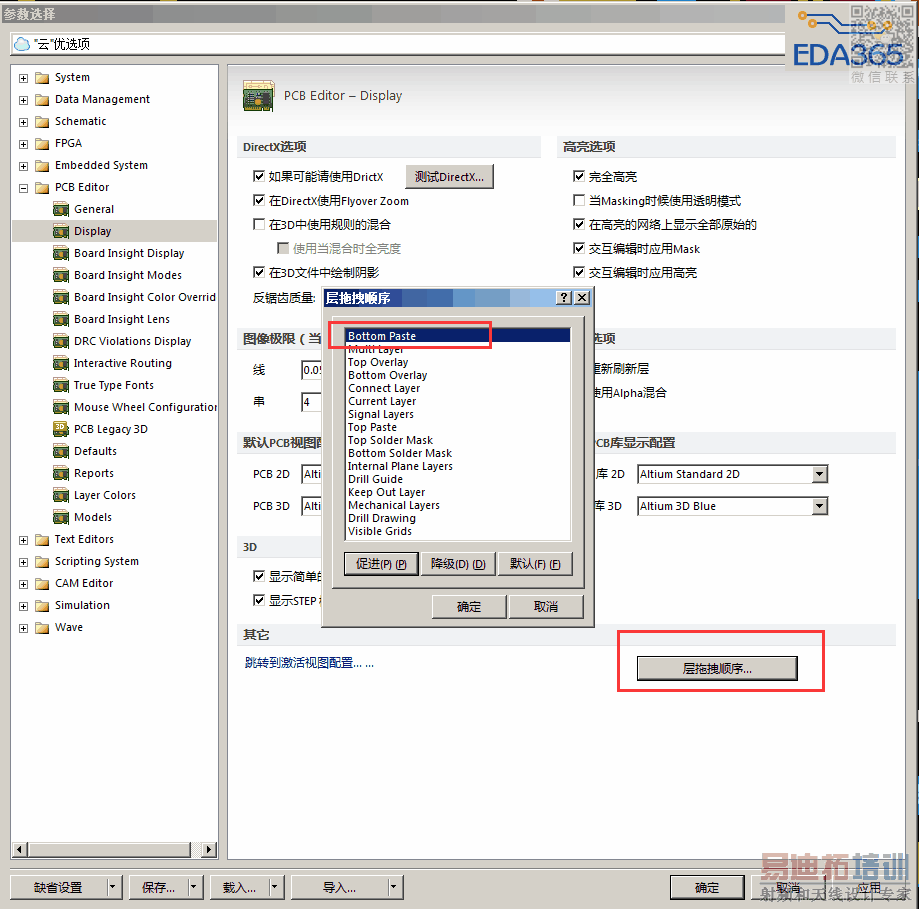Click the Board Insight Display icon
919x909 pixels.
coord(61,253)
